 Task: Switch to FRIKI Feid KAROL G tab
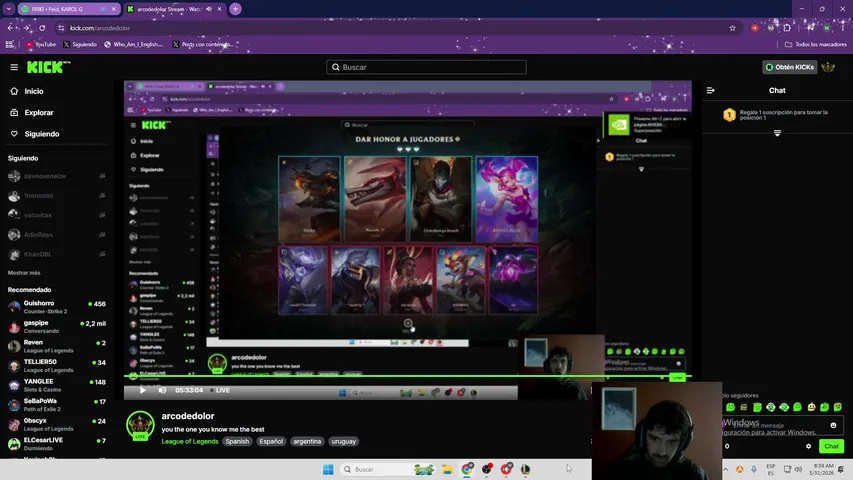tap(60, 9)
